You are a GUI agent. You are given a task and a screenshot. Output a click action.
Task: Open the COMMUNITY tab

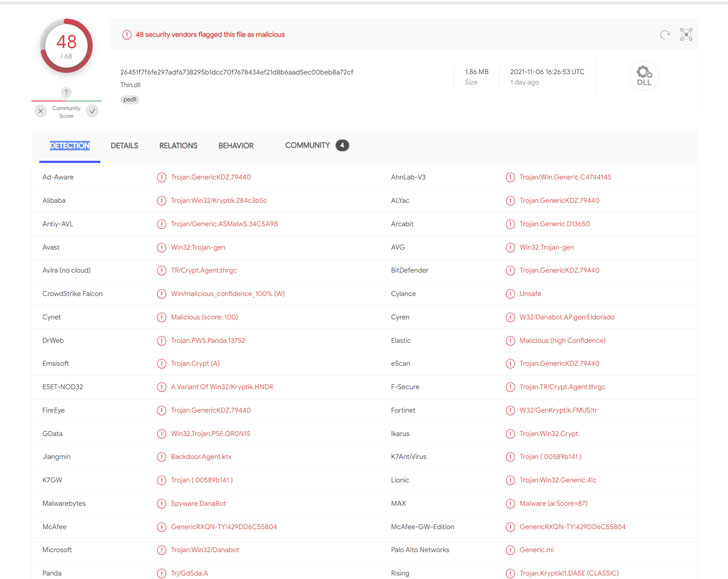pos(307,145)
